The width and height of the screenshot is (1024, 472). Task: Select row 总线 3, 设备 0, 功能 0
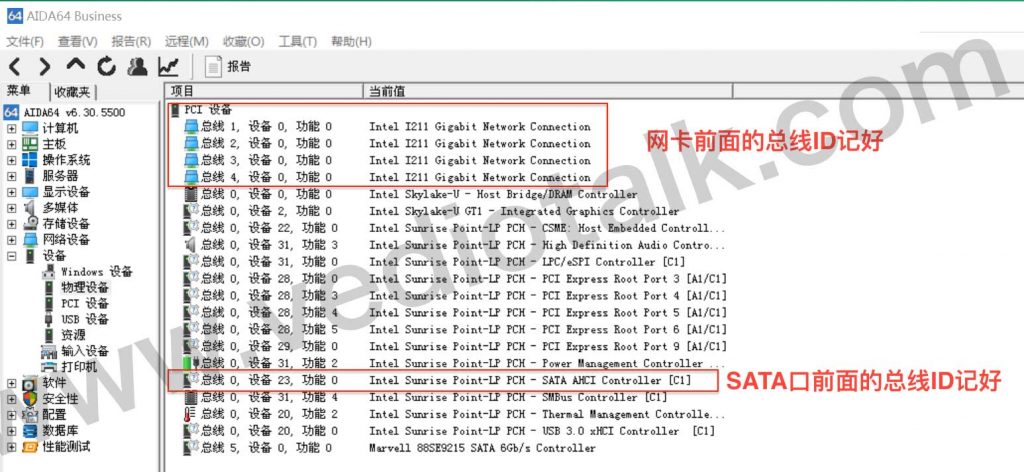pyautogui.click(x=388, y=161)
